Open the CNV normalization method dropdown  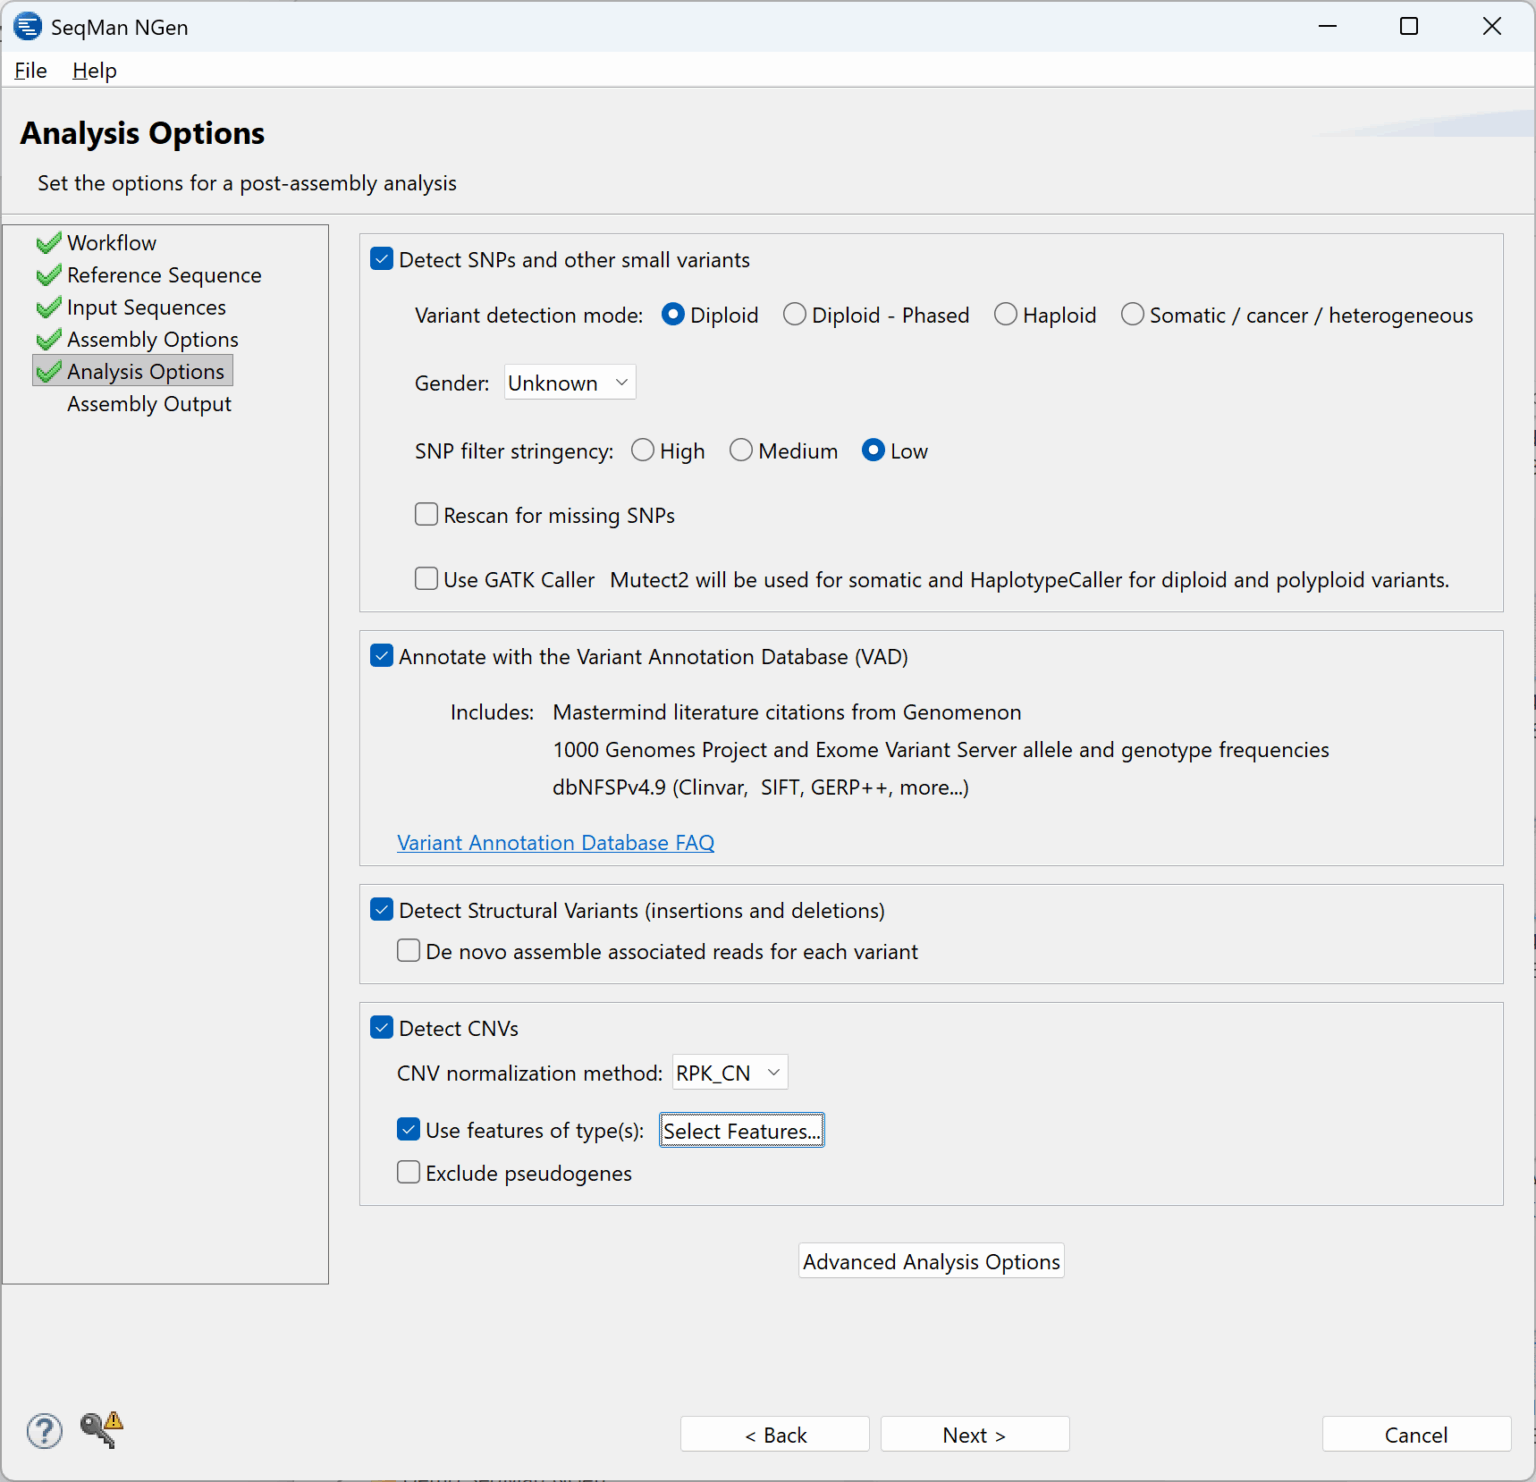[730, 1073]
